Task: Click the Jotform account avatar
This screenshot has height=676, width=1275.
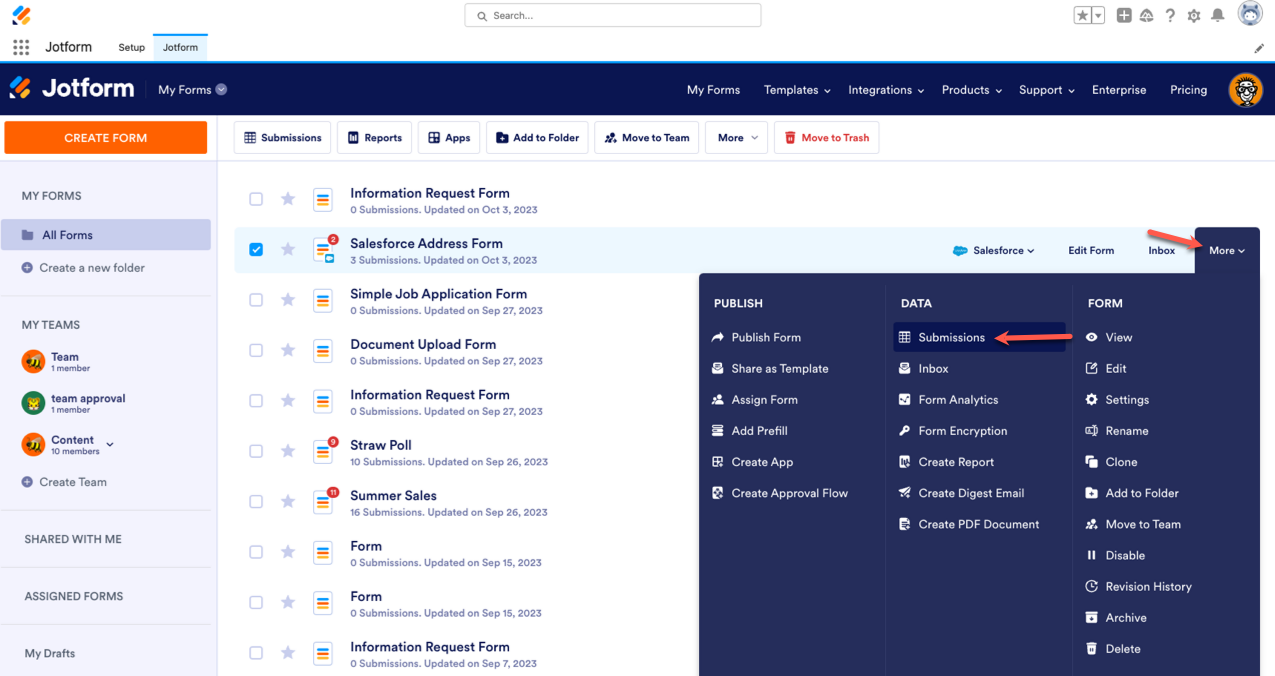Action: 1245,90
